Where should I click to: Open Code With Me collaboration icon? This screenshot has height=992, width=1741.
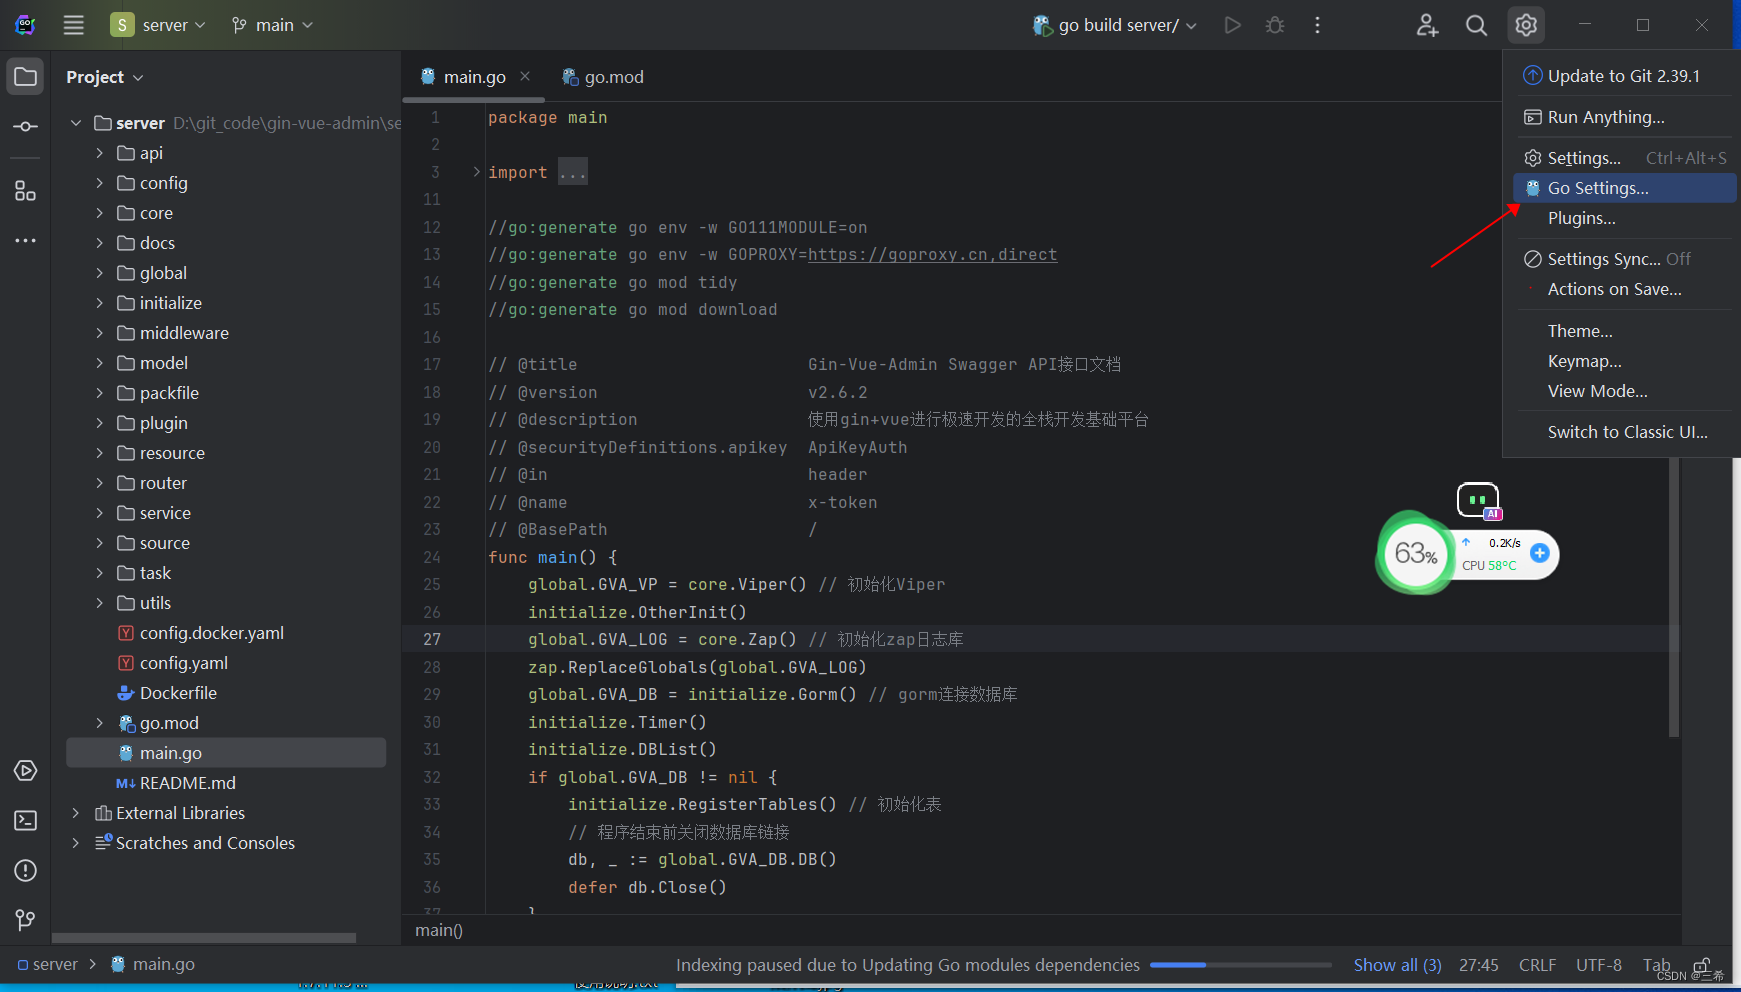pos(1427,25)
